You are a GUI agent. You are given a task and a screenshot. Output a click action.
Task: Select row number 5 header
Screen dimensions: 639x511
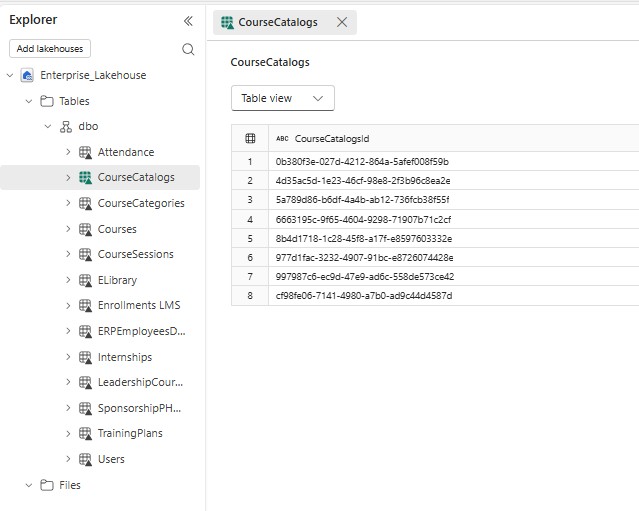pyautogui.click(x=250, y=238)
